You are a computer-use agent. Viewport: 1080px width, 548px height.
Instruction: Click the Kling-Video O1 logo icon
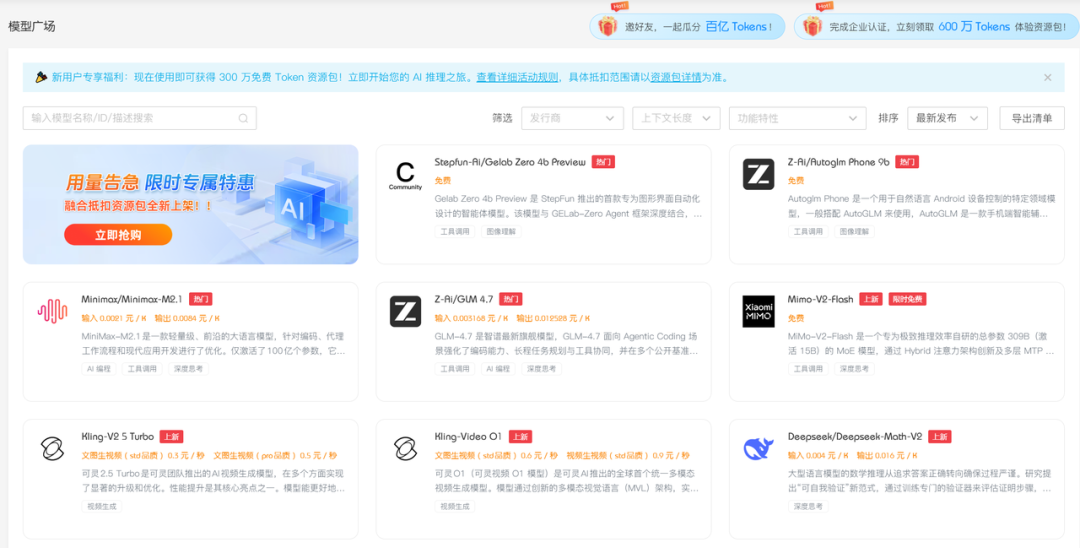click(x=405, y=449)
